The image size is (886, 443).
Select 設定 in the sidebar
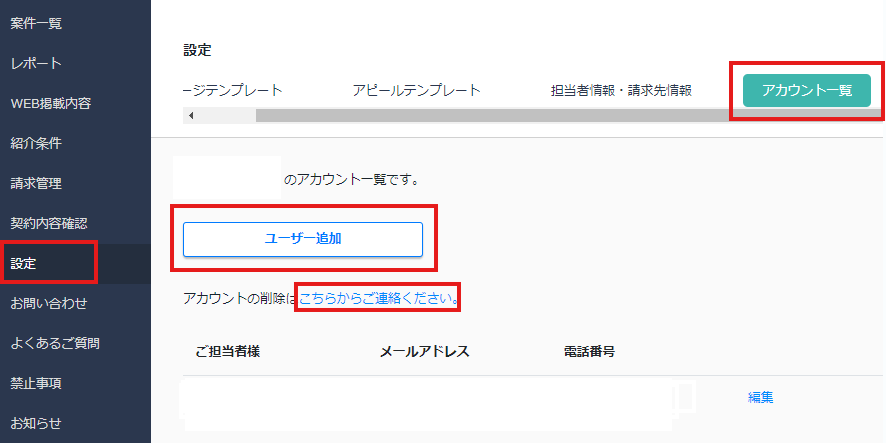pos(24,263)
